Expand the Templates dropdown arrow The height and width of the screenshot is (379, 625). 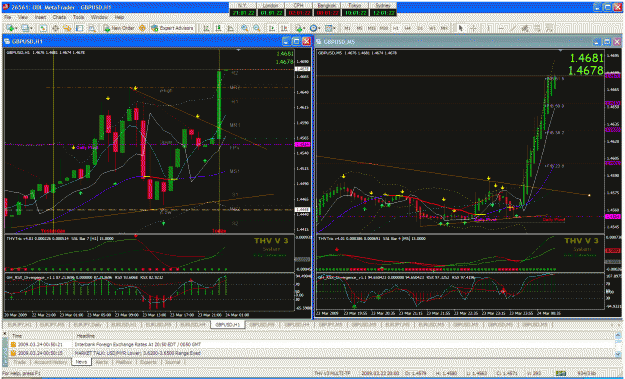point(334,28)
